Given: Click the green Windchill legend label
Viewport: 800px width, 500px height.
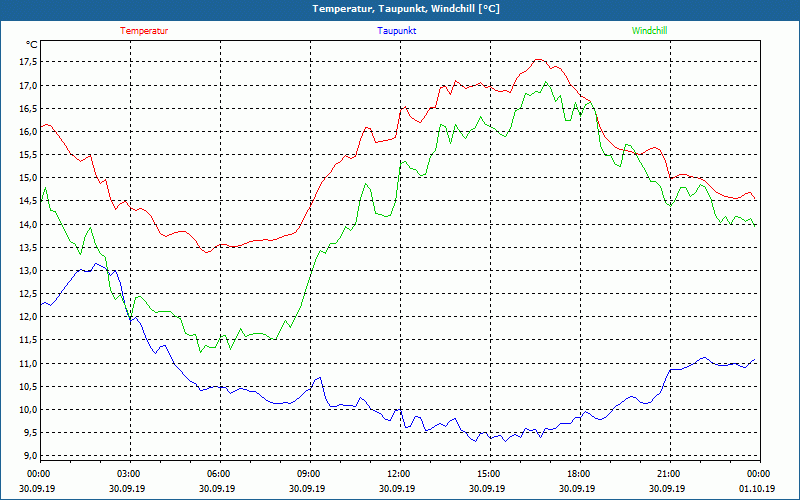Looking at the screenshot, I should pyautogui.click(x=649, y=31).
